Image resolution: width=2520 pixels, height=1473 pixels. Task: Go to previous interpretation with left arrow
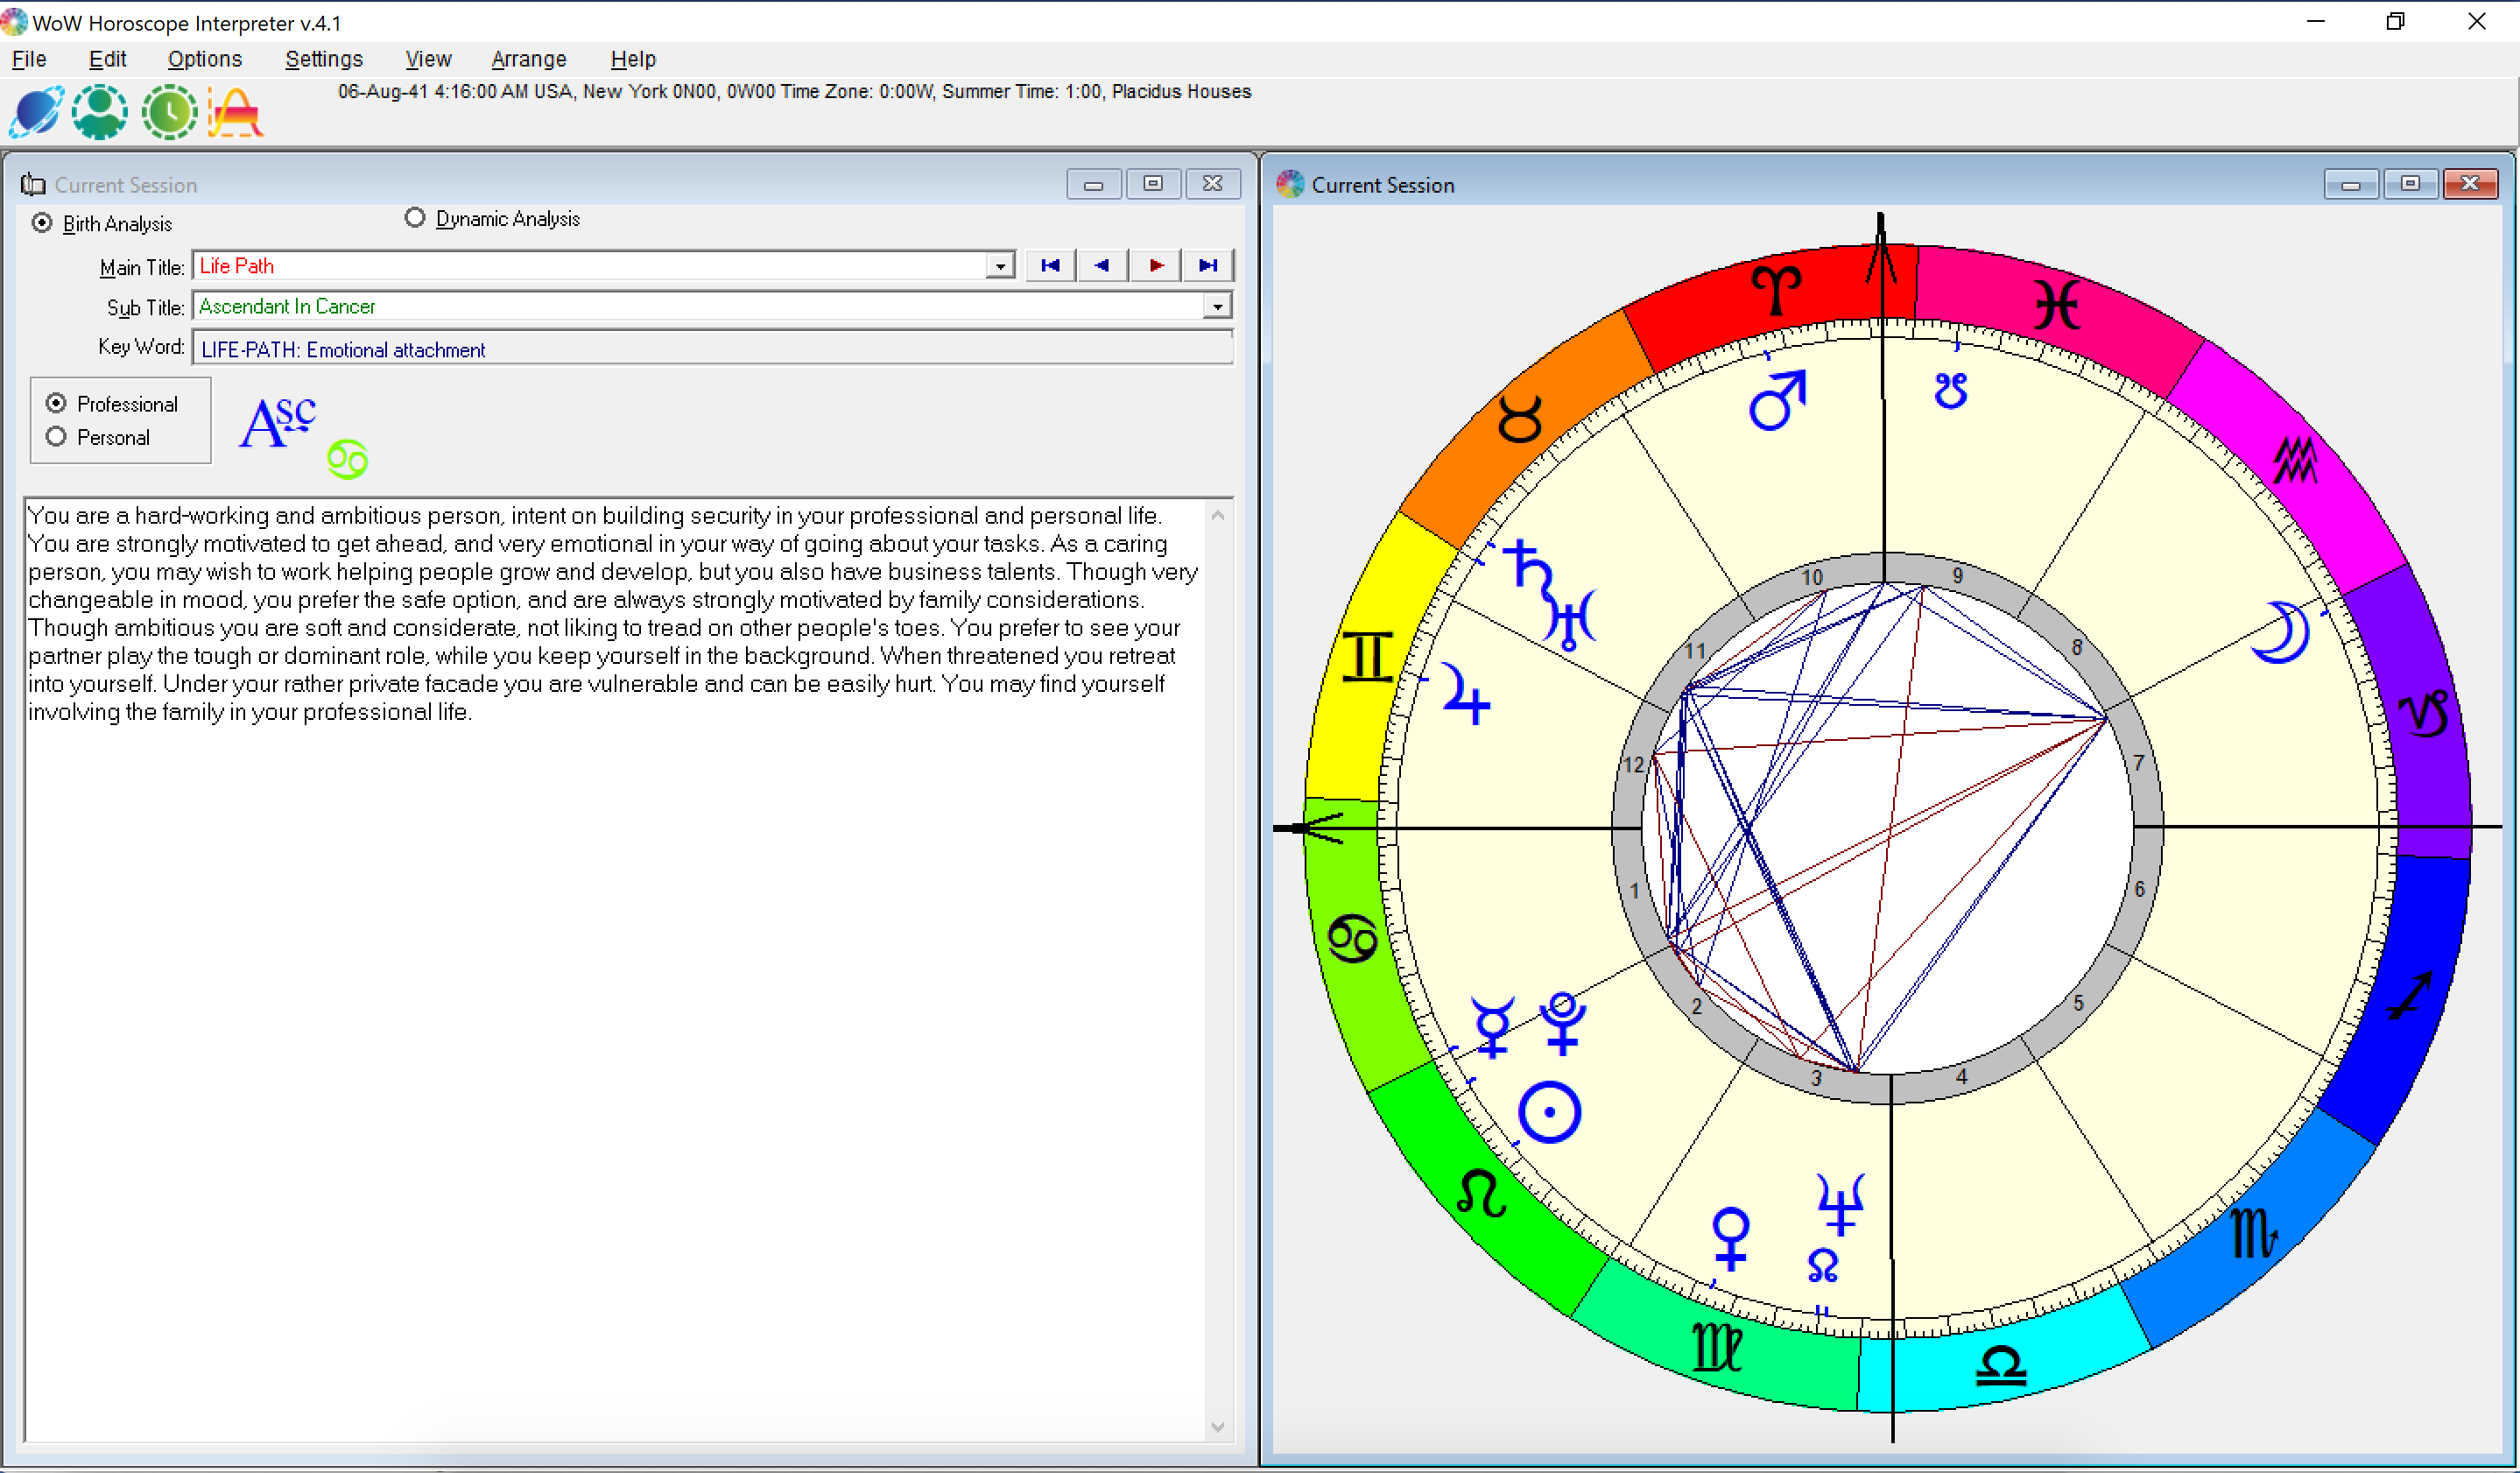1102,266
